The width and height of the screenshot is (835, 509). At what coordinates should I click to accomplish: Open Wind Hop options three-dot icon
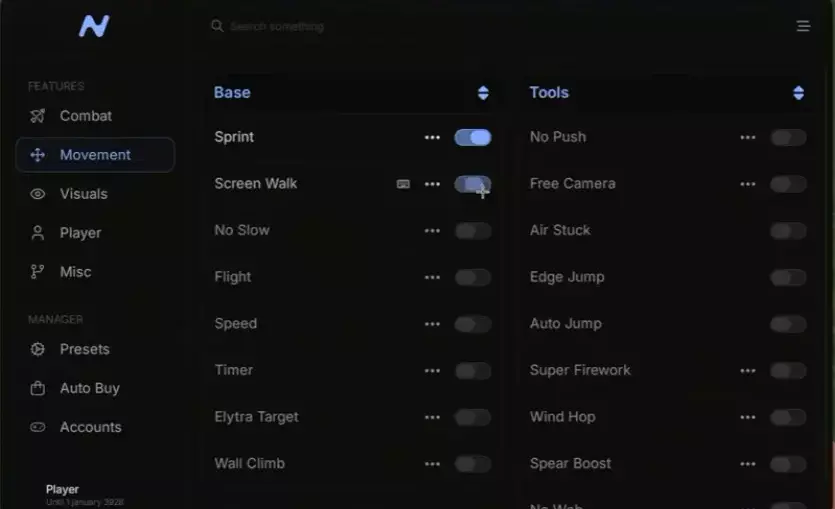click(x=748, y=417)
